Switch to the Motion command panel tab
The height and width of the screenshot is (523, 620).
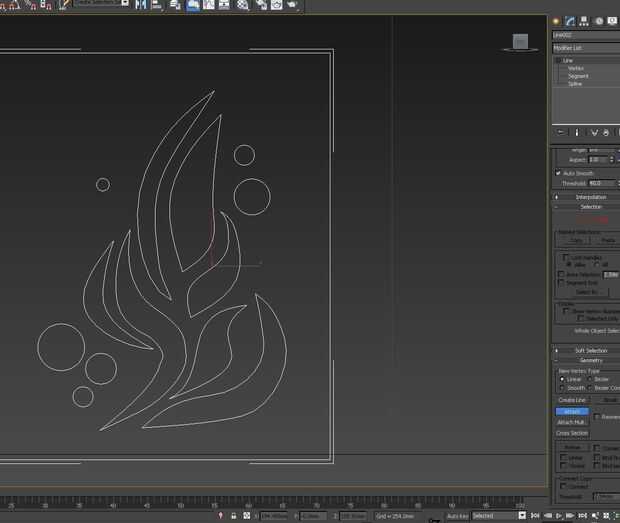(x=599, y=21)
